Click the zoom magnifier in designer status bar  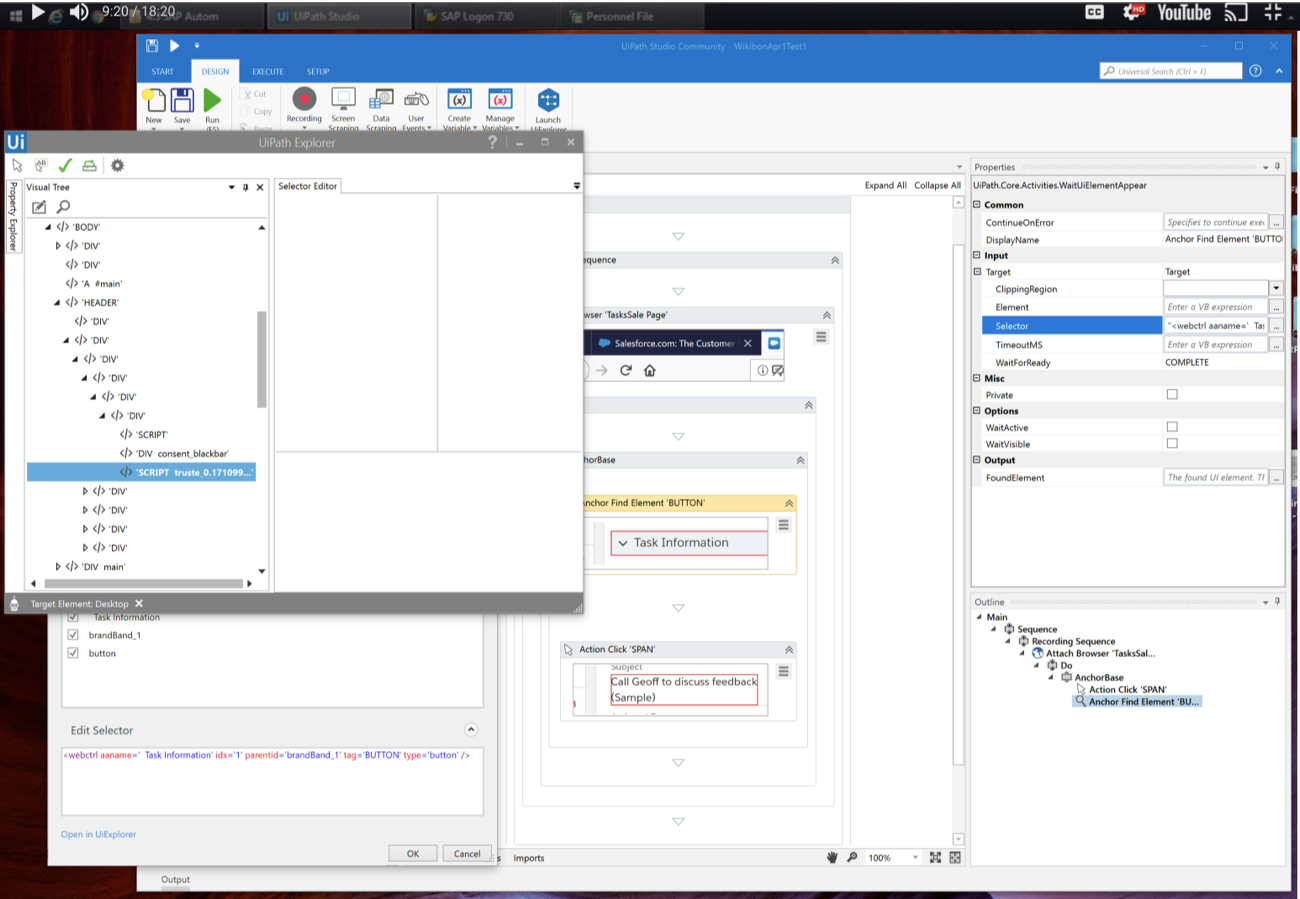(x=852, y=857)
